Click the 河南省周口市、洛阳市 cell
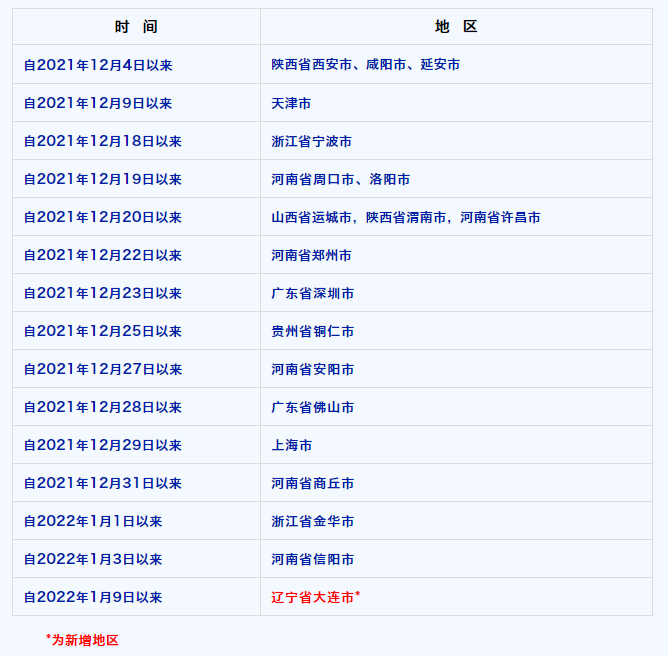Screen dimensions: 668x656 pyautogui.click(x=456, y=178)
